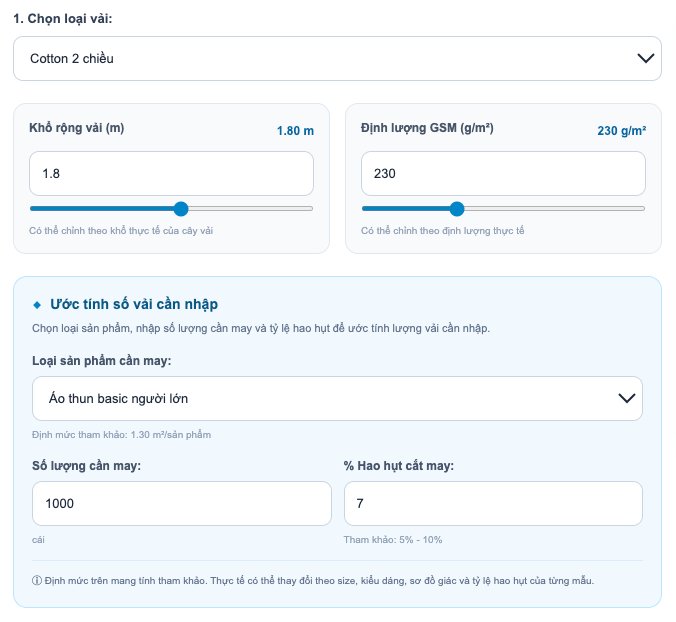This screenshot has height=622, width=676.
Task: Click the chevron arrow in Áo thun basic box
Action: click(626, 398)
